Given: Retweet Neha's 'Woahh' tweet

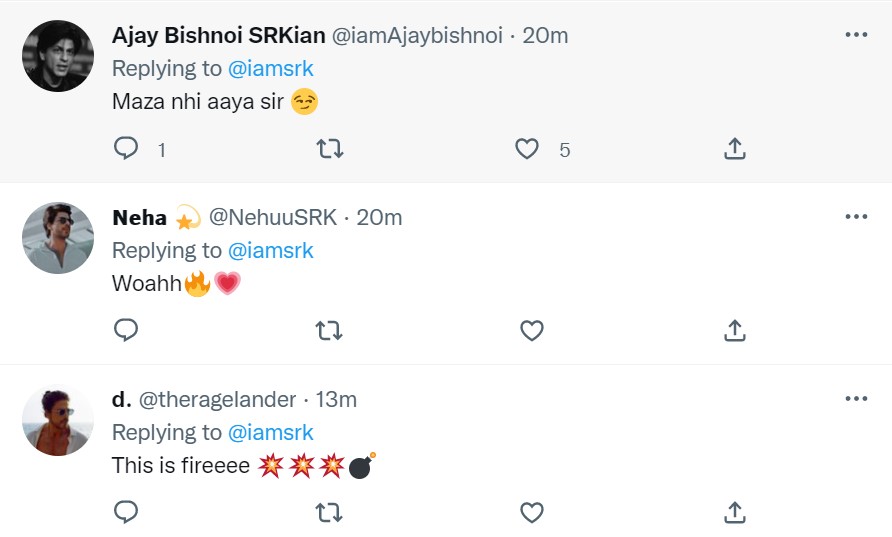Looking at the screenshot, I should [329, 330].
